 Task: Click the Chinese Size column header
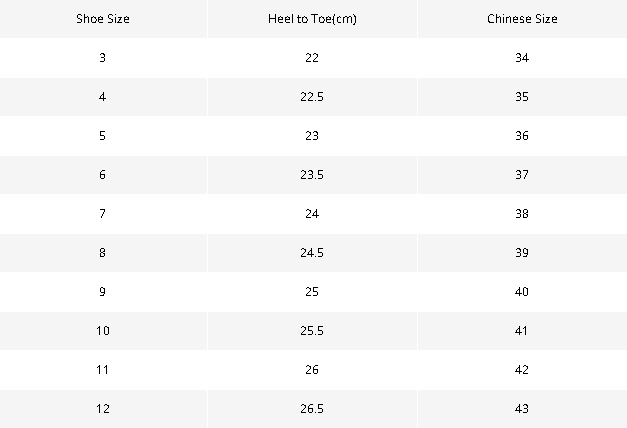click(522, 19)
